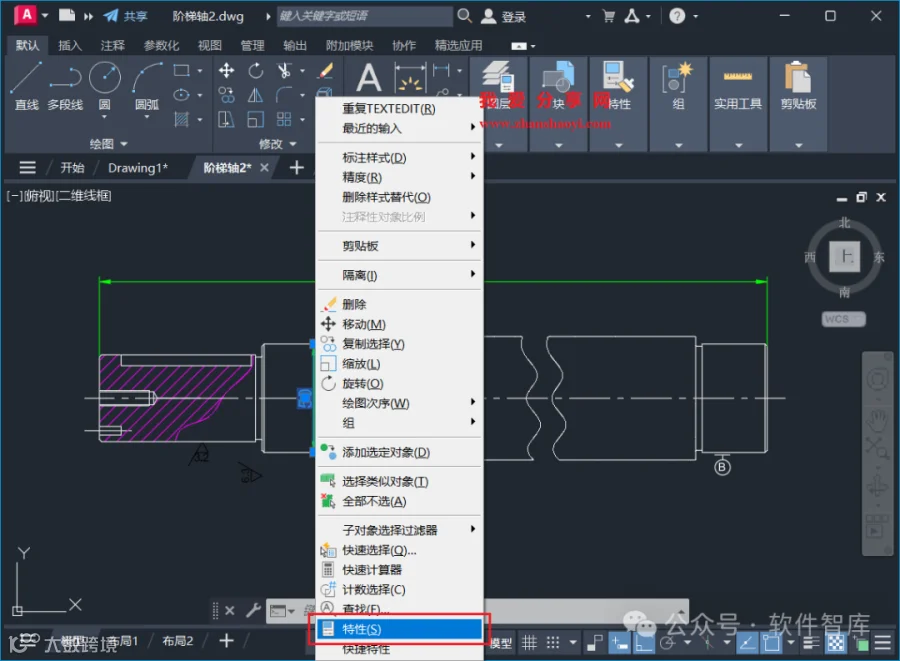Activate the Rotate tool in ribbon
The width and height of the screenshot is (900, 661).
255,71
